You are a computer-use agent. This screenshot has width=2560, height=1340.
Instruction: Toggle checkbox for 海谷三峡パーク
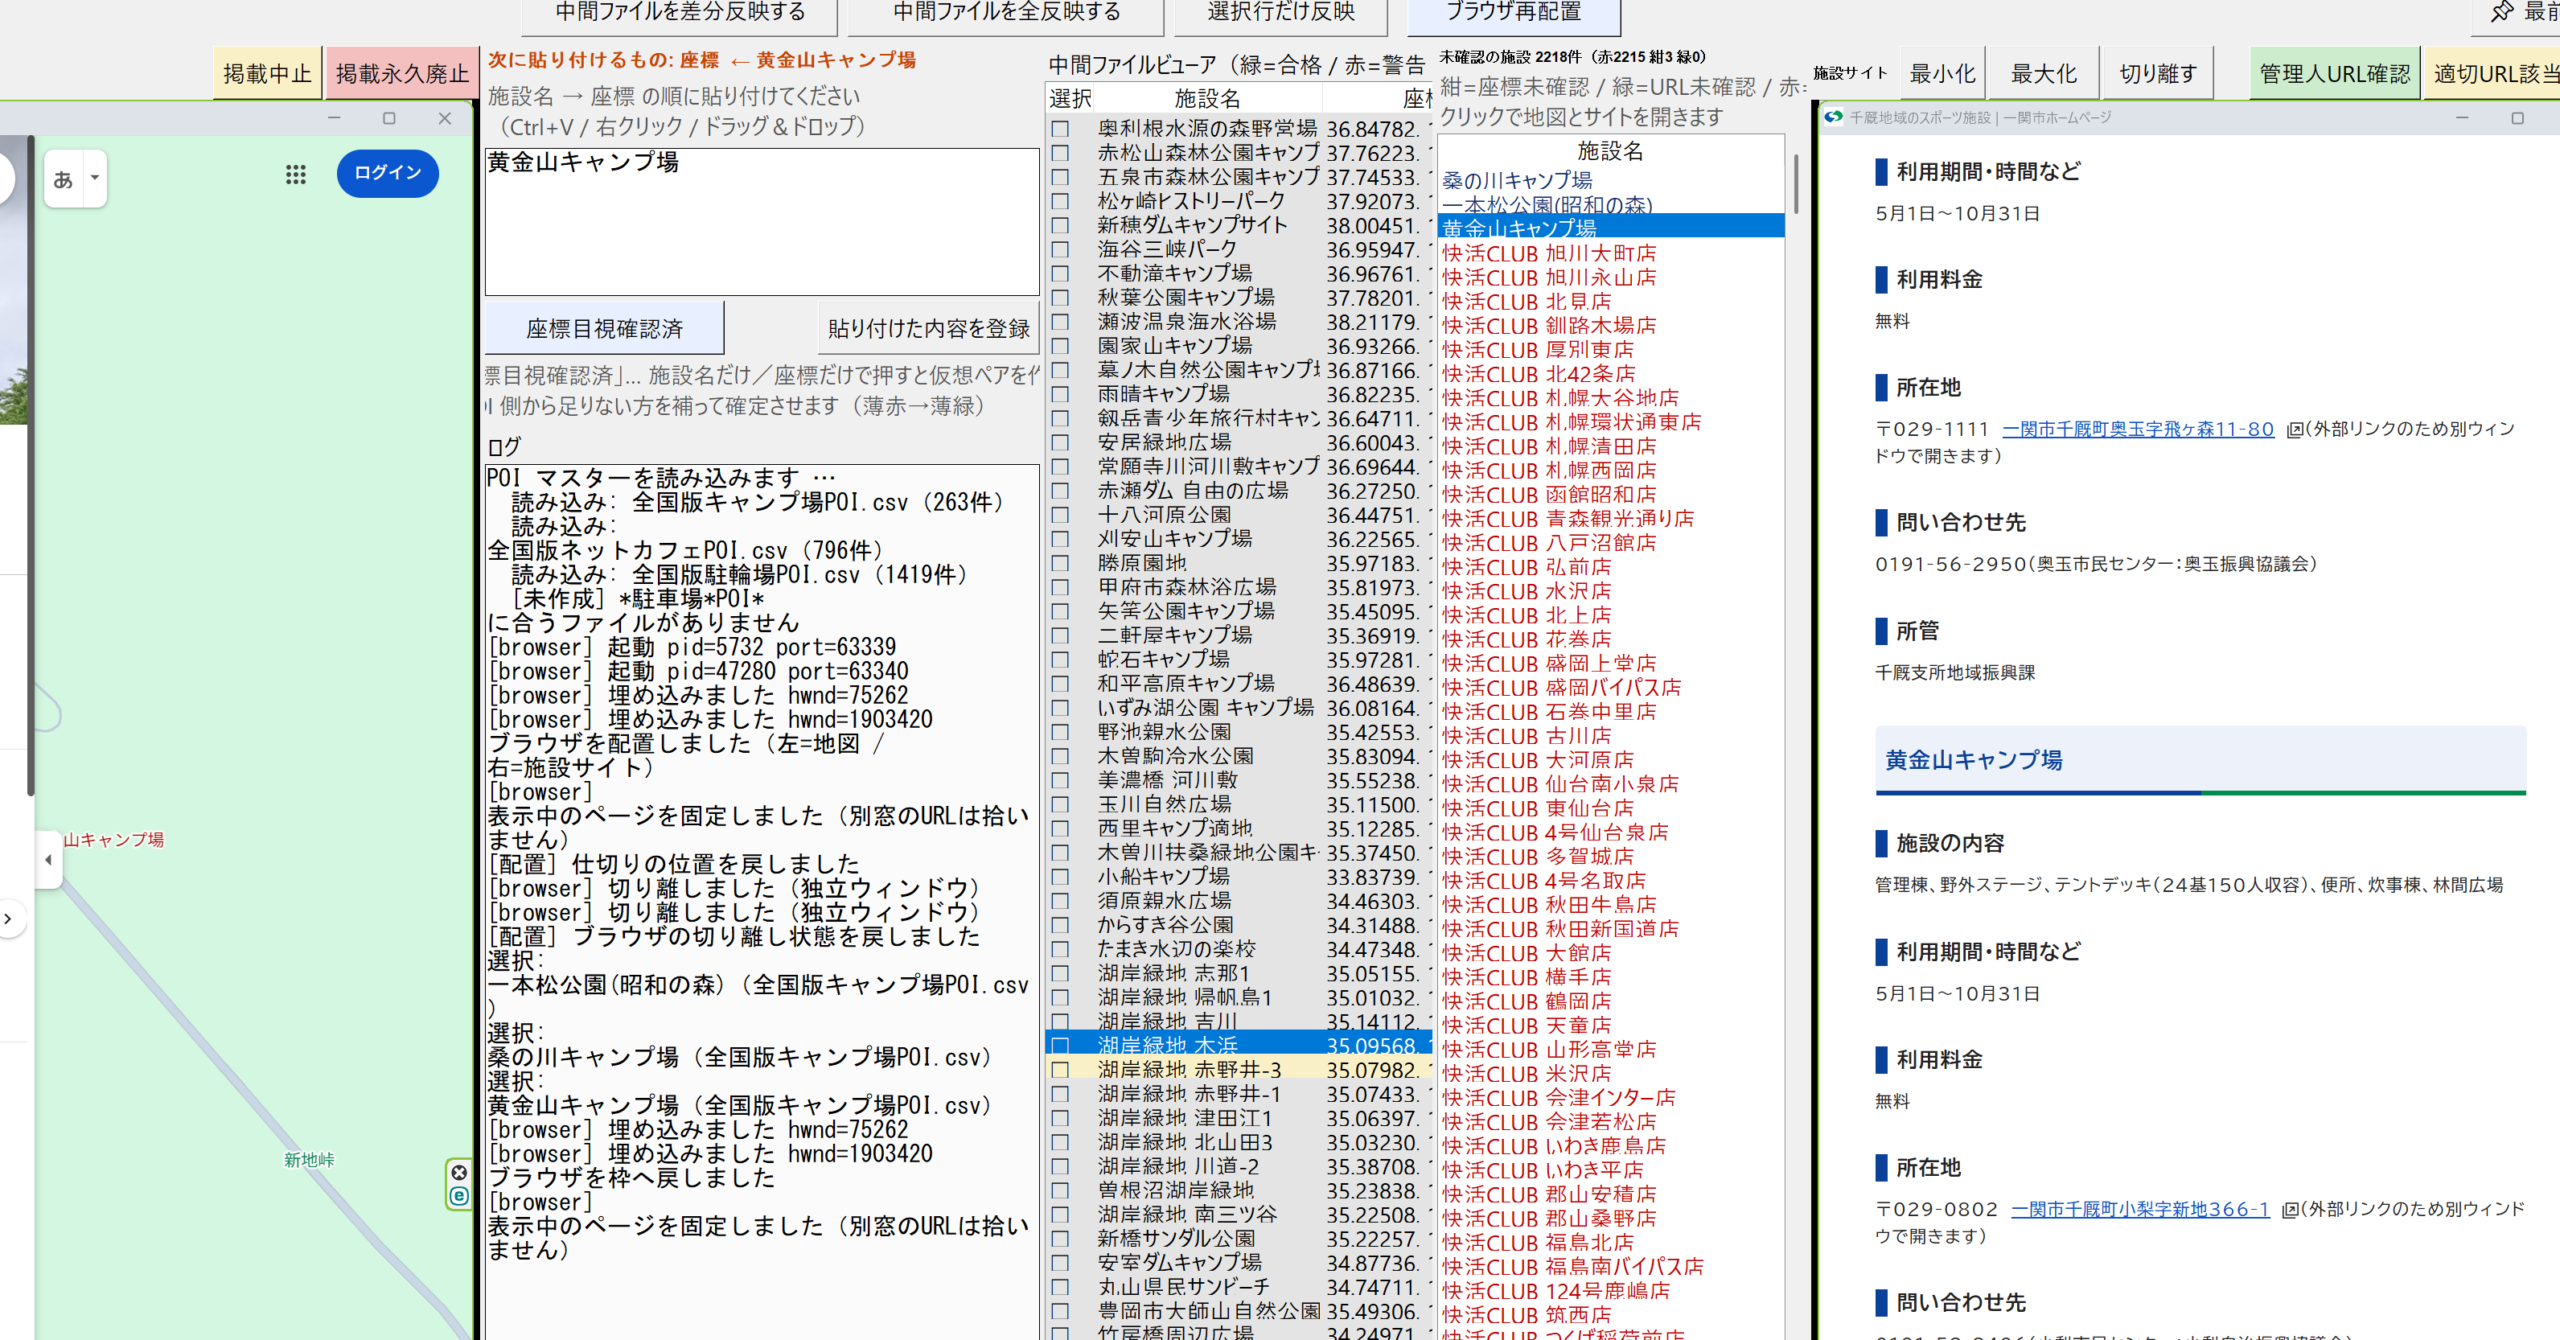pyautogui.click(x=1060, y=249)
